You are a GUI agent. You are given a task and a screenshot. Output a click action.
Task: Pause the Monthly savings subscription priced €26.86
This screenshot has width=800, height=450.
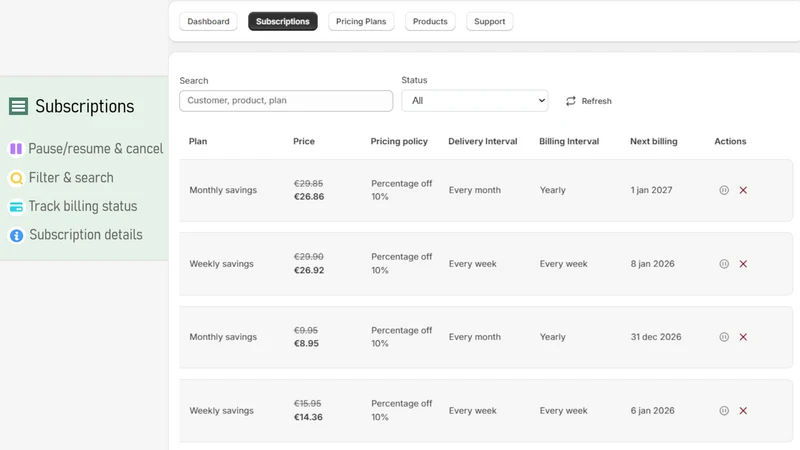coord(724,190)
